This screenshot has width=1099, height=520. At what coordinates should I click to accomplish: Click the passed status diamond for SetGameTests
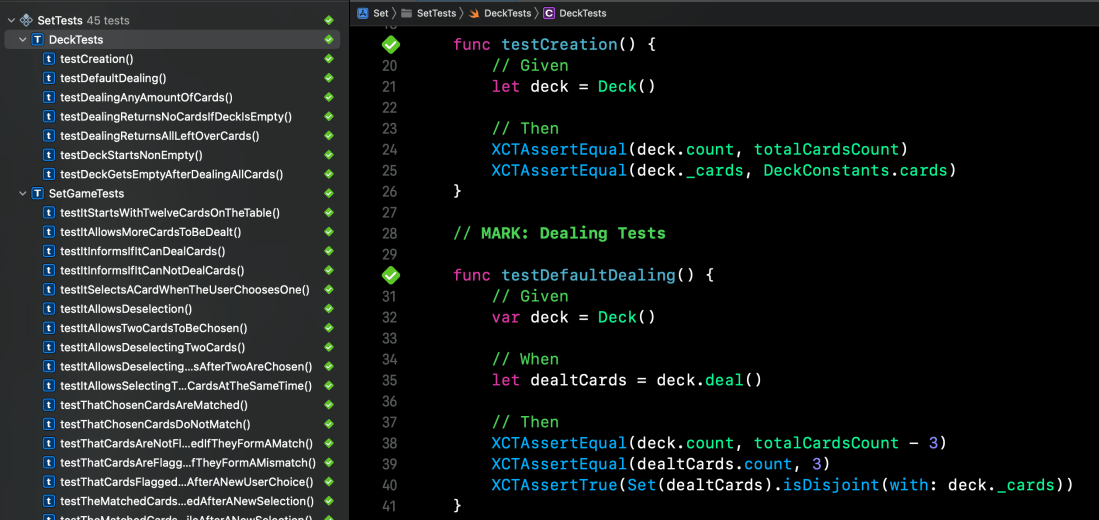(328, 193)
